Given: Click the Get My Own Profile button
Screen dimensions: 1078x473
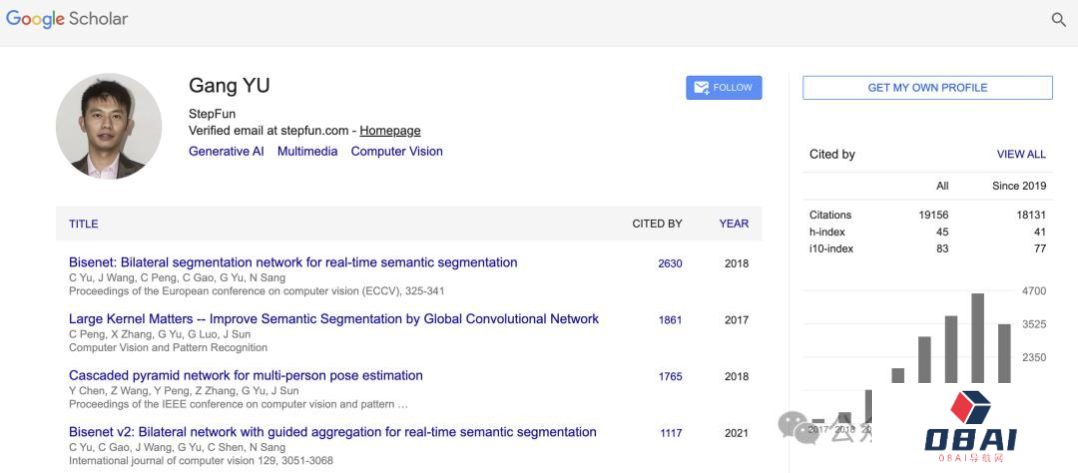Looking at the screenshot, I should coord(927,87).
